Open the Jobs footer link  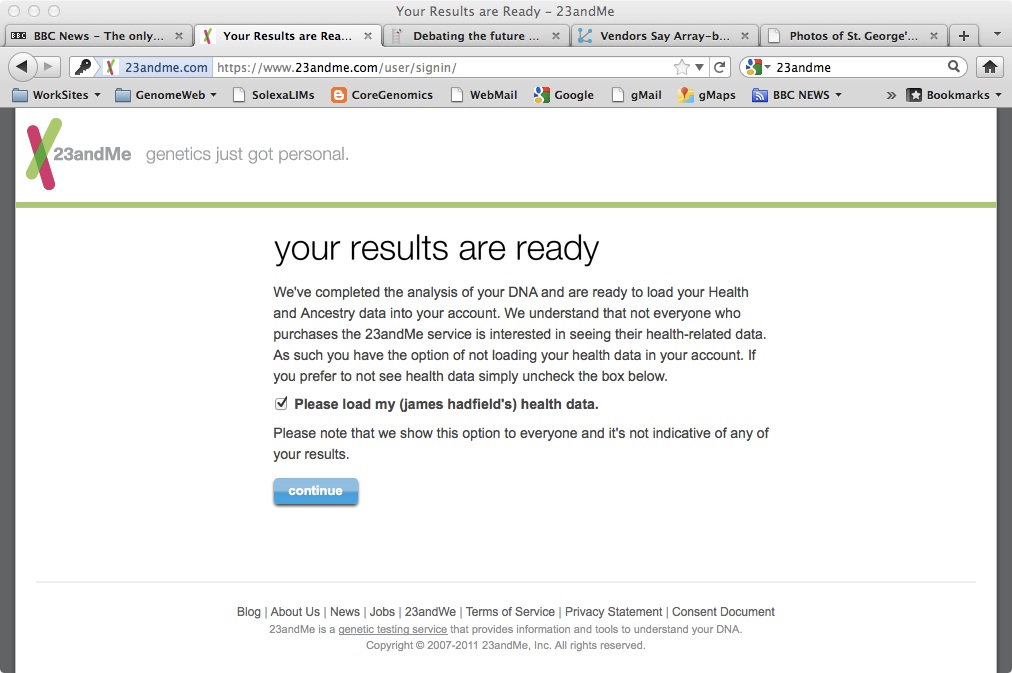[x=382, y=611]
